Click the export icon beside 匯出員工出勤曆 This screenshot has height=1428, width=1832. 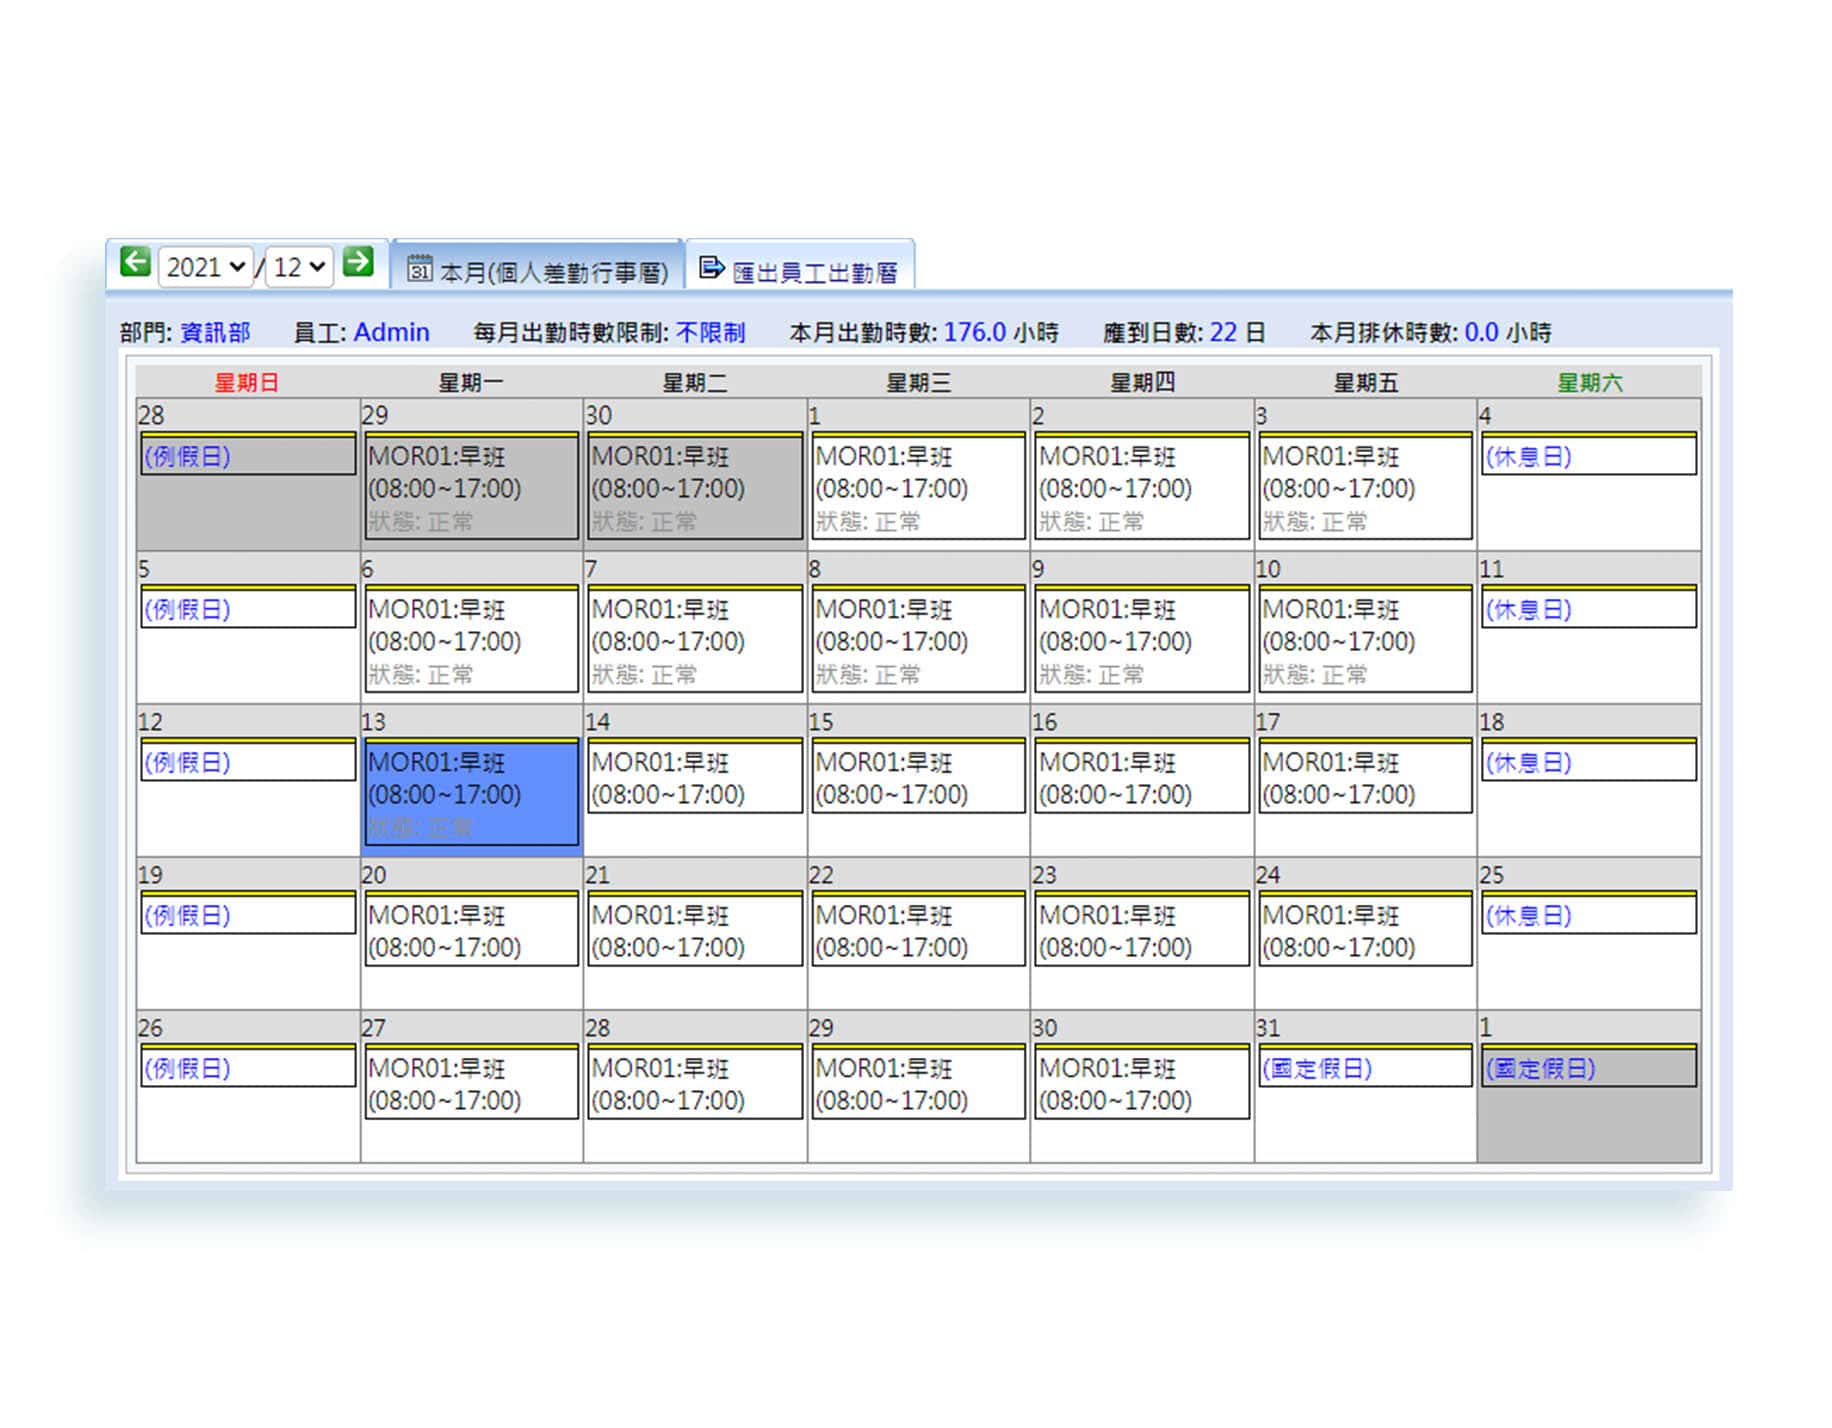(x=711, y=268)
